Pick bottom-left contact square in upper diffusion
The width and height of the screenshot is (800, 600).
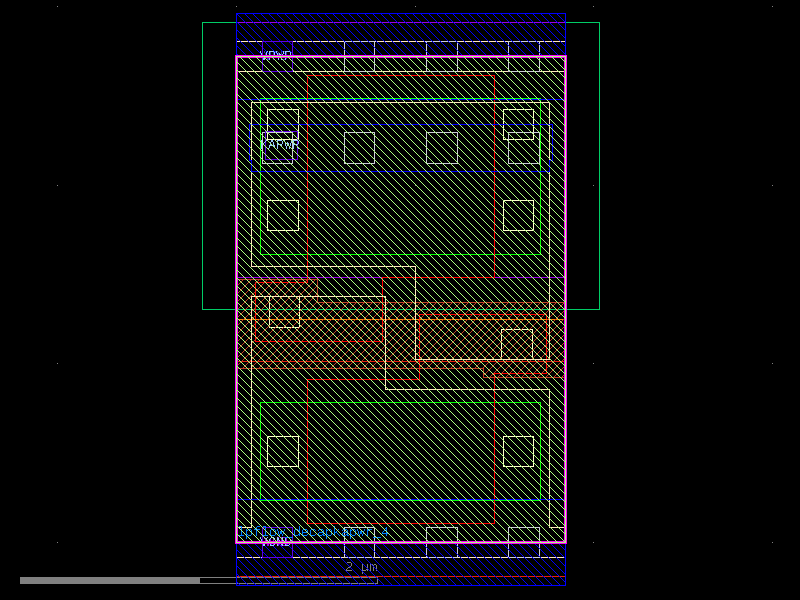click(x=283, y=215)
